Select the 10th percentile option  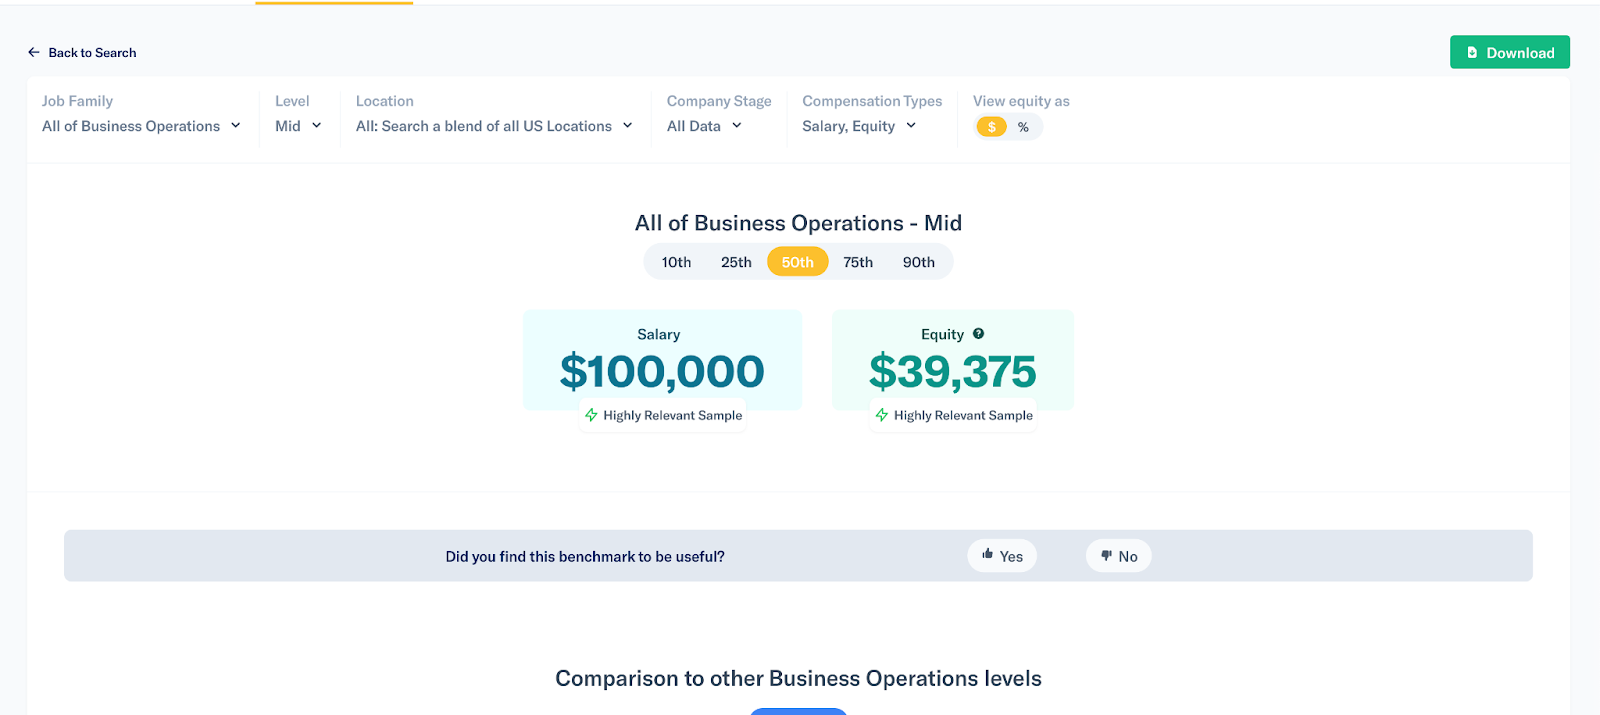click(x=676, y=262)
